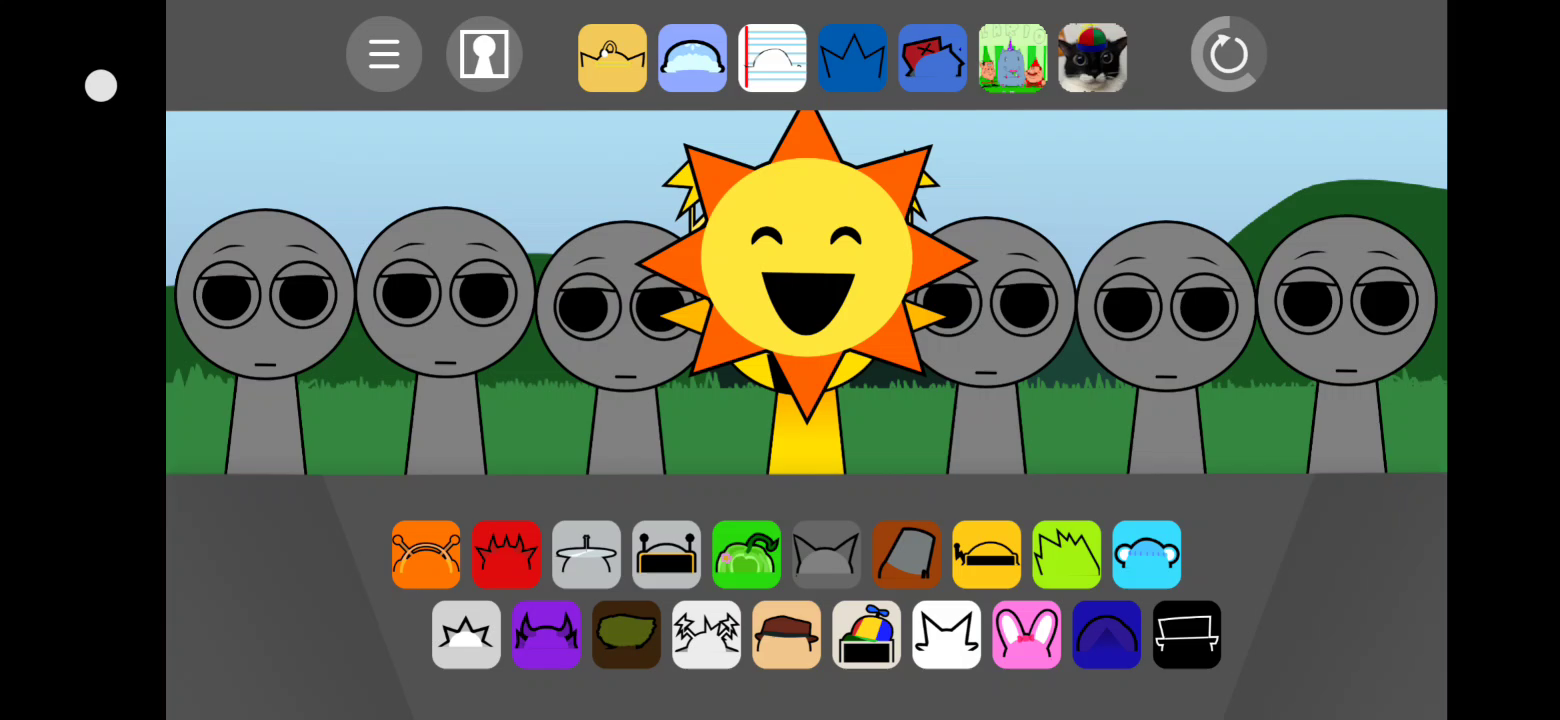Screen dimensions: 1560x720
Task: Pick the purple horned hair icon
Action: point(546,634)
